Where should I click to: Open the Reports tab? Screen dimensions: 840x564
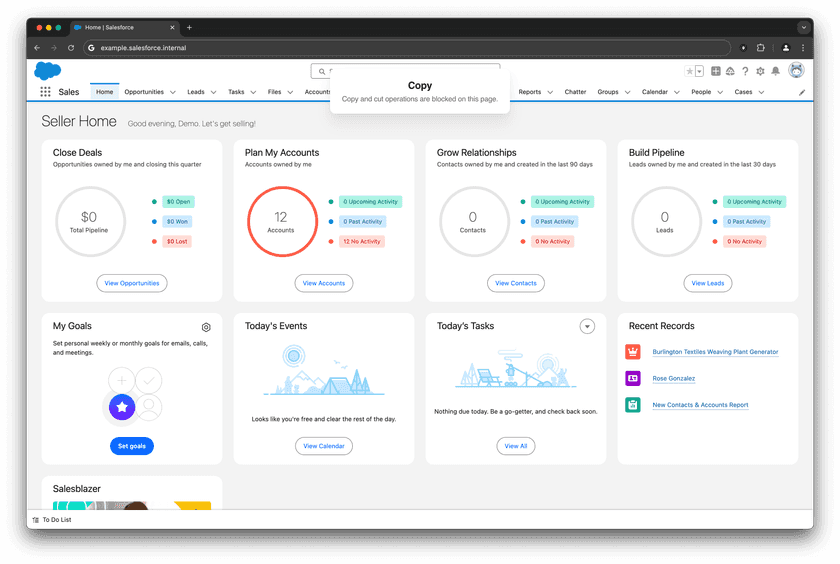tap(529, 92)
